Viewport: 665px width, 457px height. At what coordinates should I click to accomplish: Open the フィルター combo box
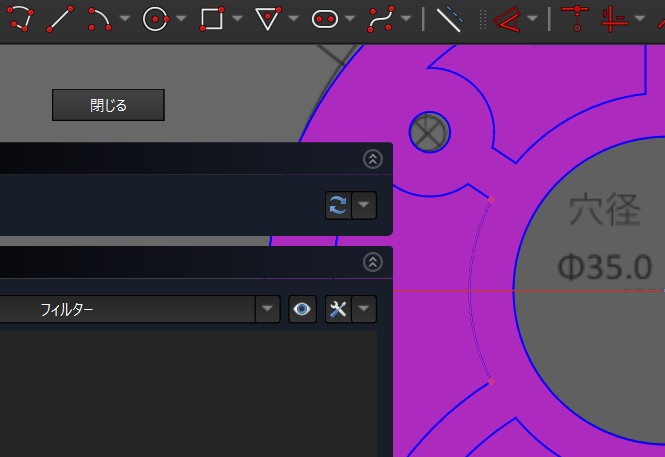coord(140,309)
